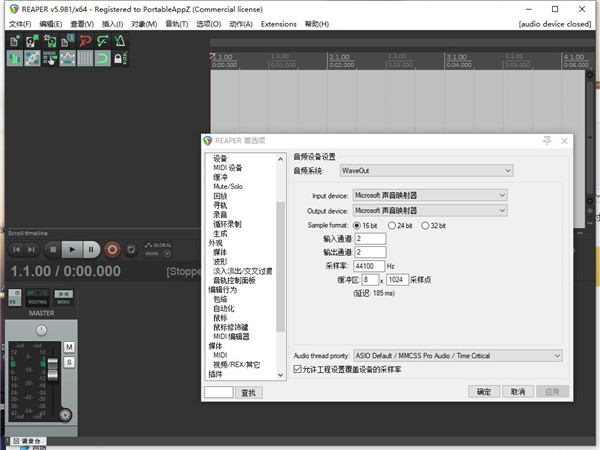Click the 查找 search button
Viewport: 600px width, 450px height.
[248, 392]
